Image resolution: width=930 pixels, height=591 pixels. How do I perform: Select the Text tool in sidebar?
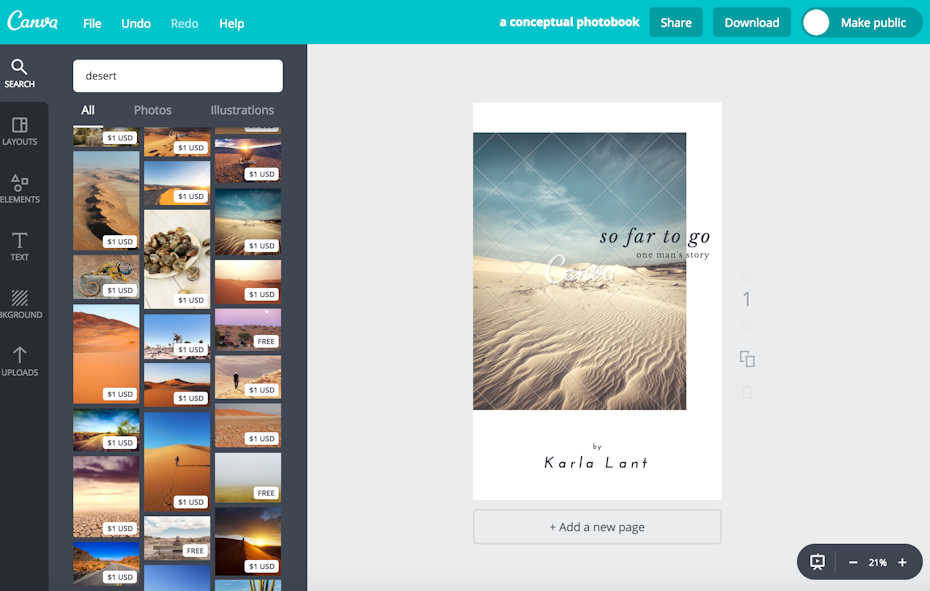tap(19, 246)
